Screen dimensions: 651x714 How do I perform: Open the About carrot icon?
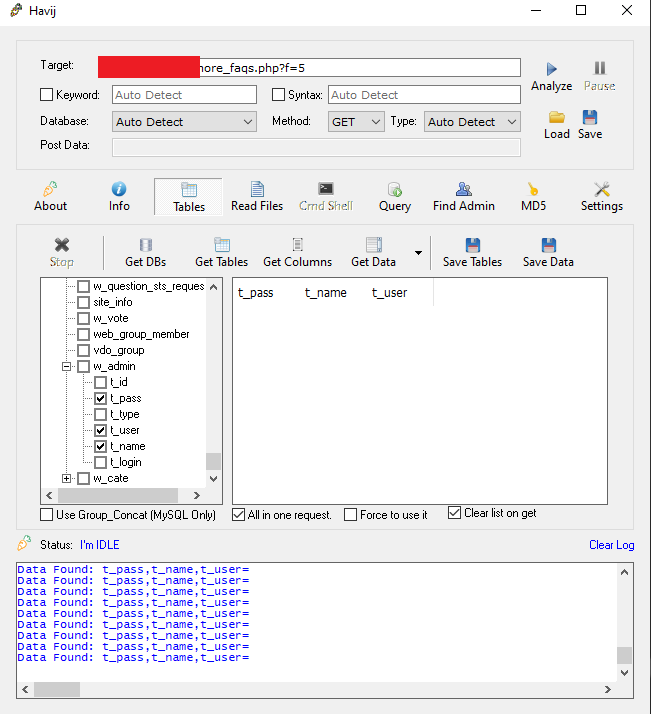click(50, 189)
